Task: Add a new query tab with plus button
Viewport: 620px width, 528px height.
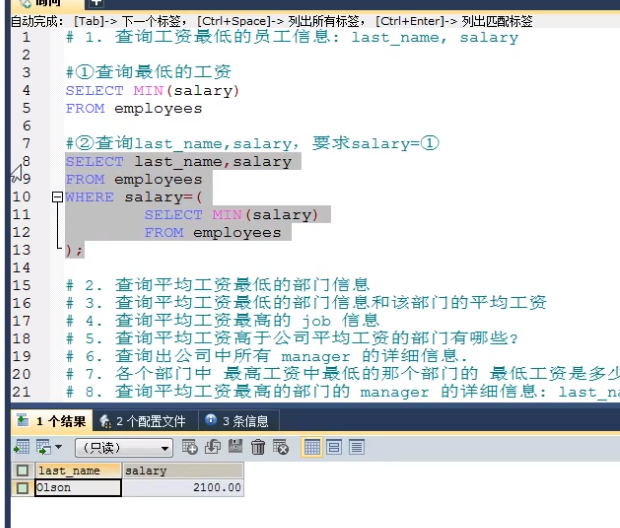Action: (96, 3)
